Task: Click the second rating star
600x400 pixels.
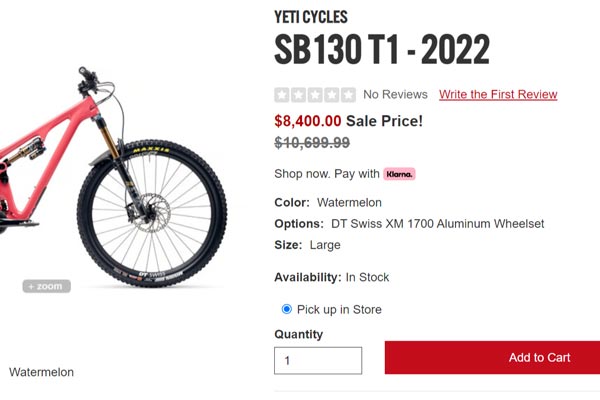Action: 298,95
